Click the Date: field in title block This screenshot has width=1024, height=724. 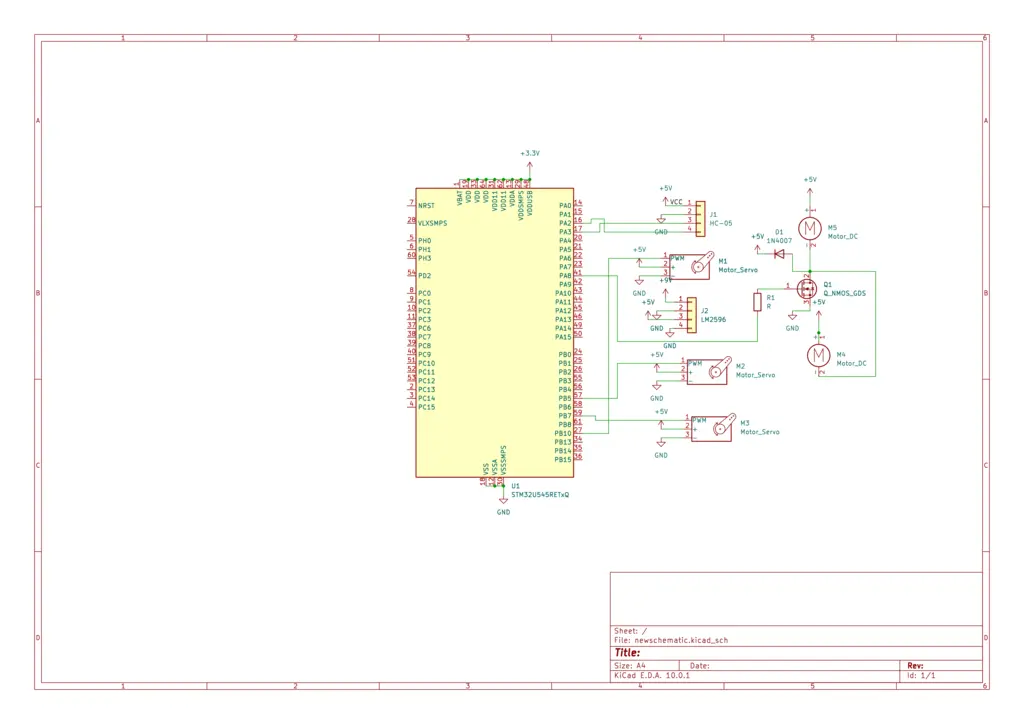click(x=699, y=666)
